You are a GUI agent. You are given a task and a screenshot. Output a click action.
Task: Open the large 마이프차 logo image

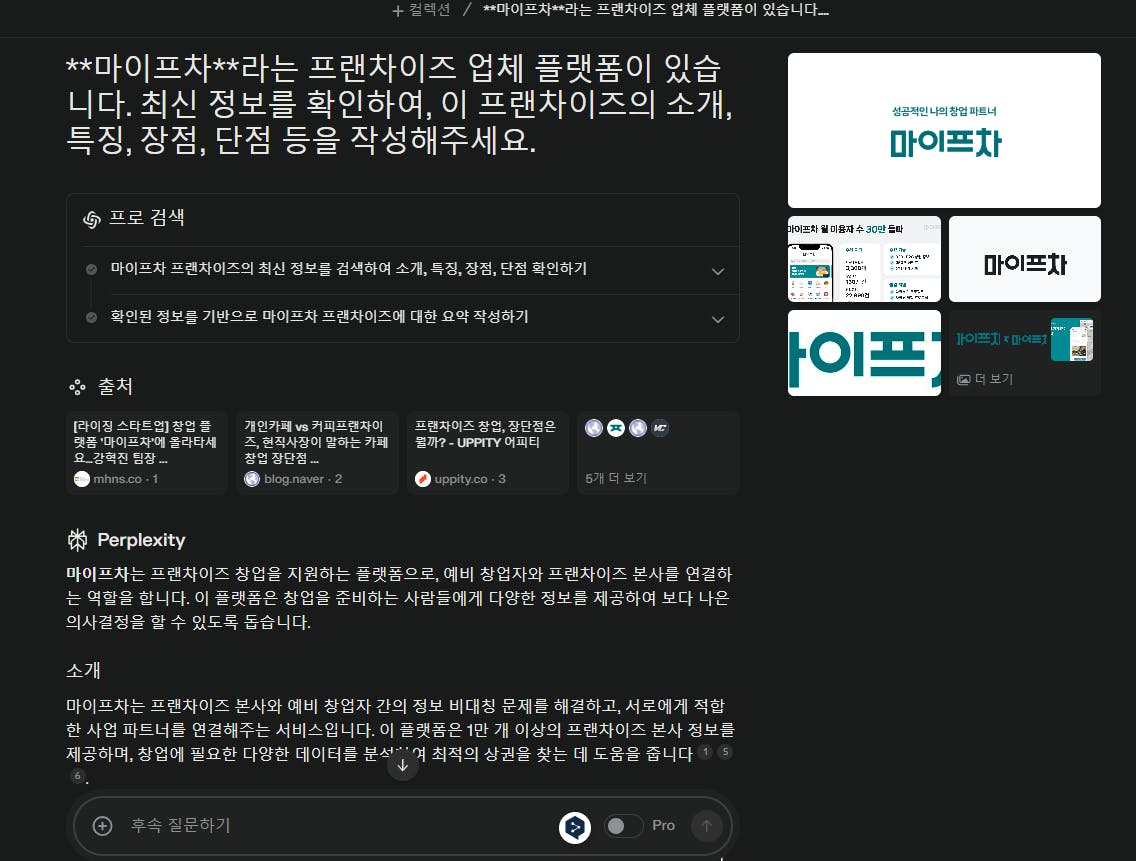[944, 130]
